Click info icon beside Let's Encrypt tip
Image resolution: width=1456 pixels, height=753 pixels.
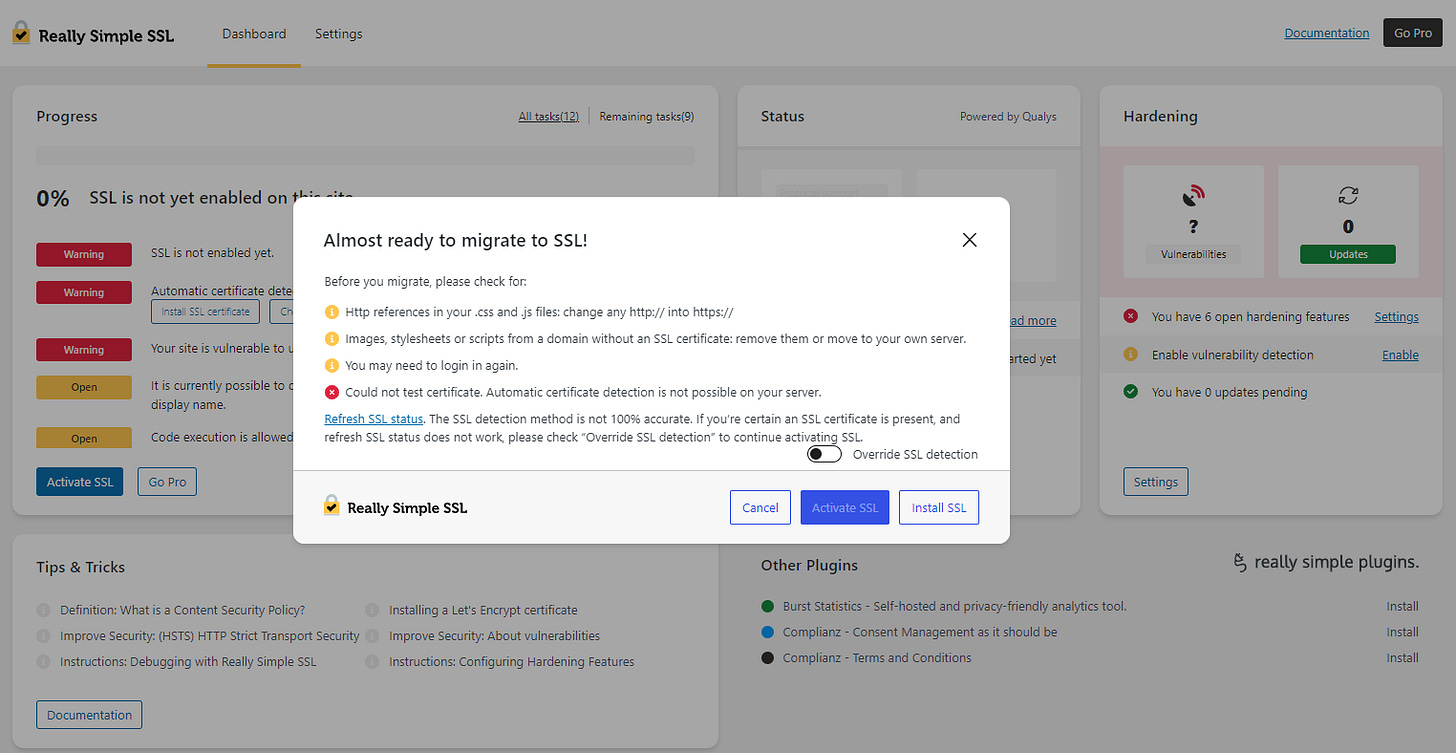pyautogui.click(x=372, y=610)
